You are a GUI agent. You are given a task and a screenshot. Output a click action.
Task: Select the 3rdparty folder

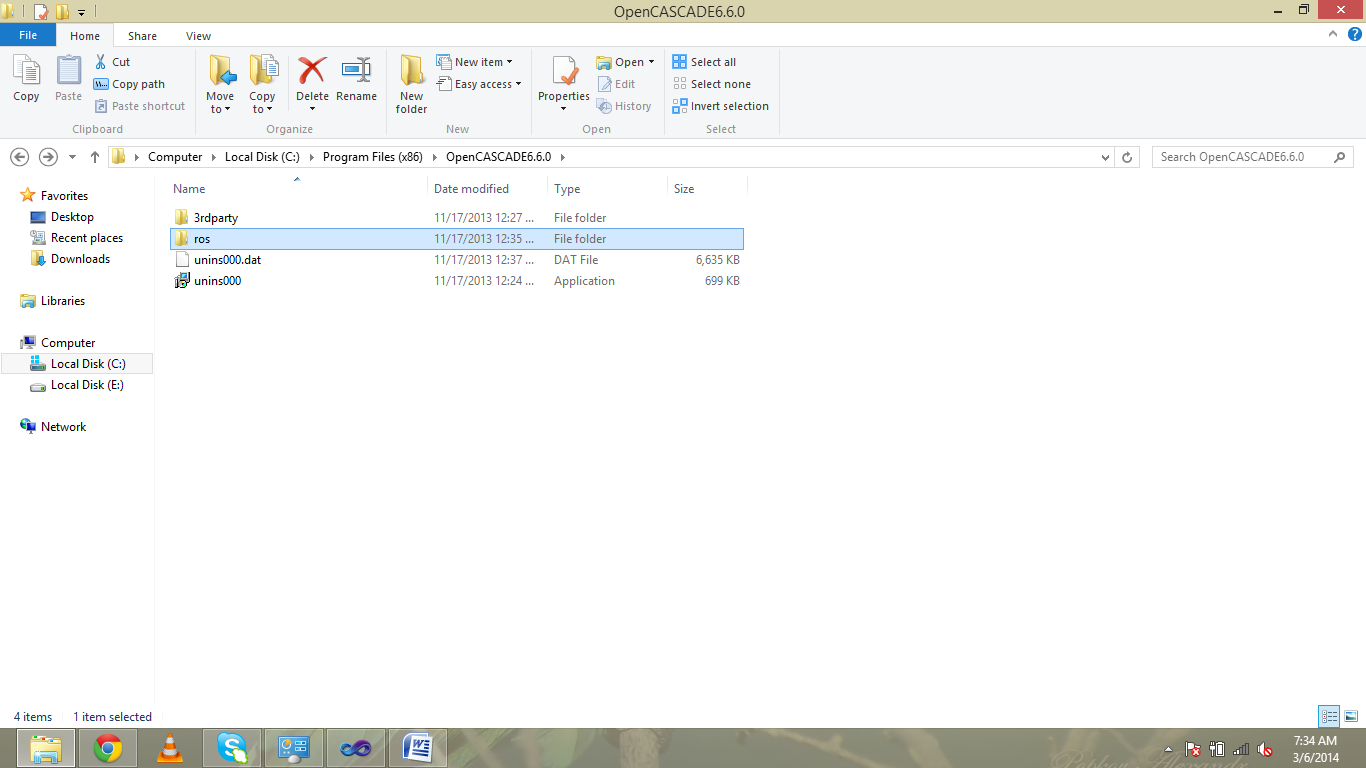457,217
